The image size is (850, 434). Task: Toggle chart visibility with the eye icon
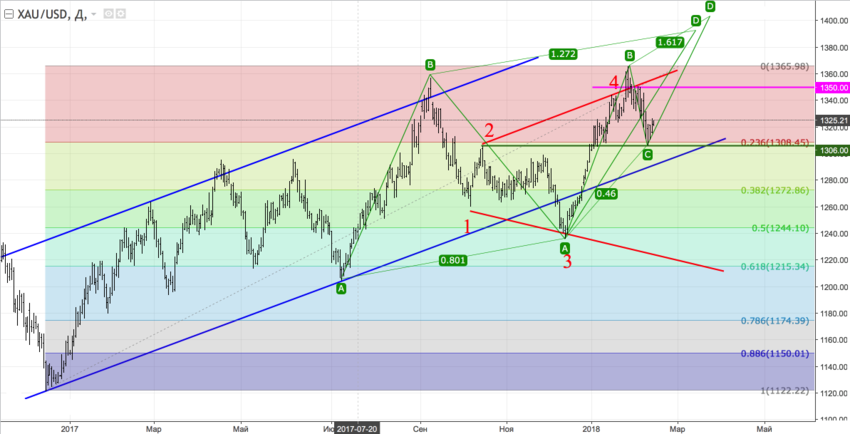point(109,15)
